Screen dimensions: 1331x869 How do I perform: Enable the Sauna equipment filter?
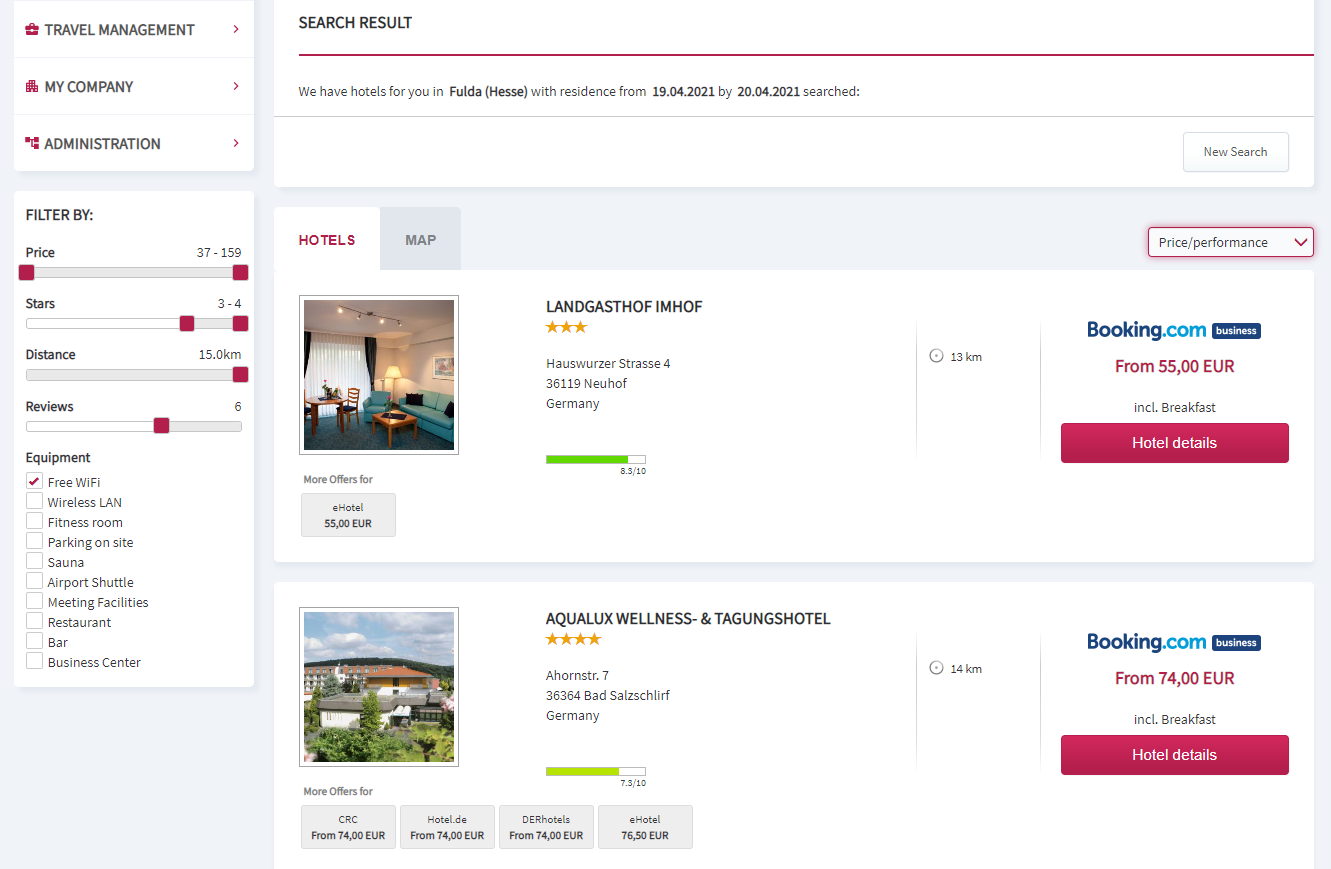35,561
